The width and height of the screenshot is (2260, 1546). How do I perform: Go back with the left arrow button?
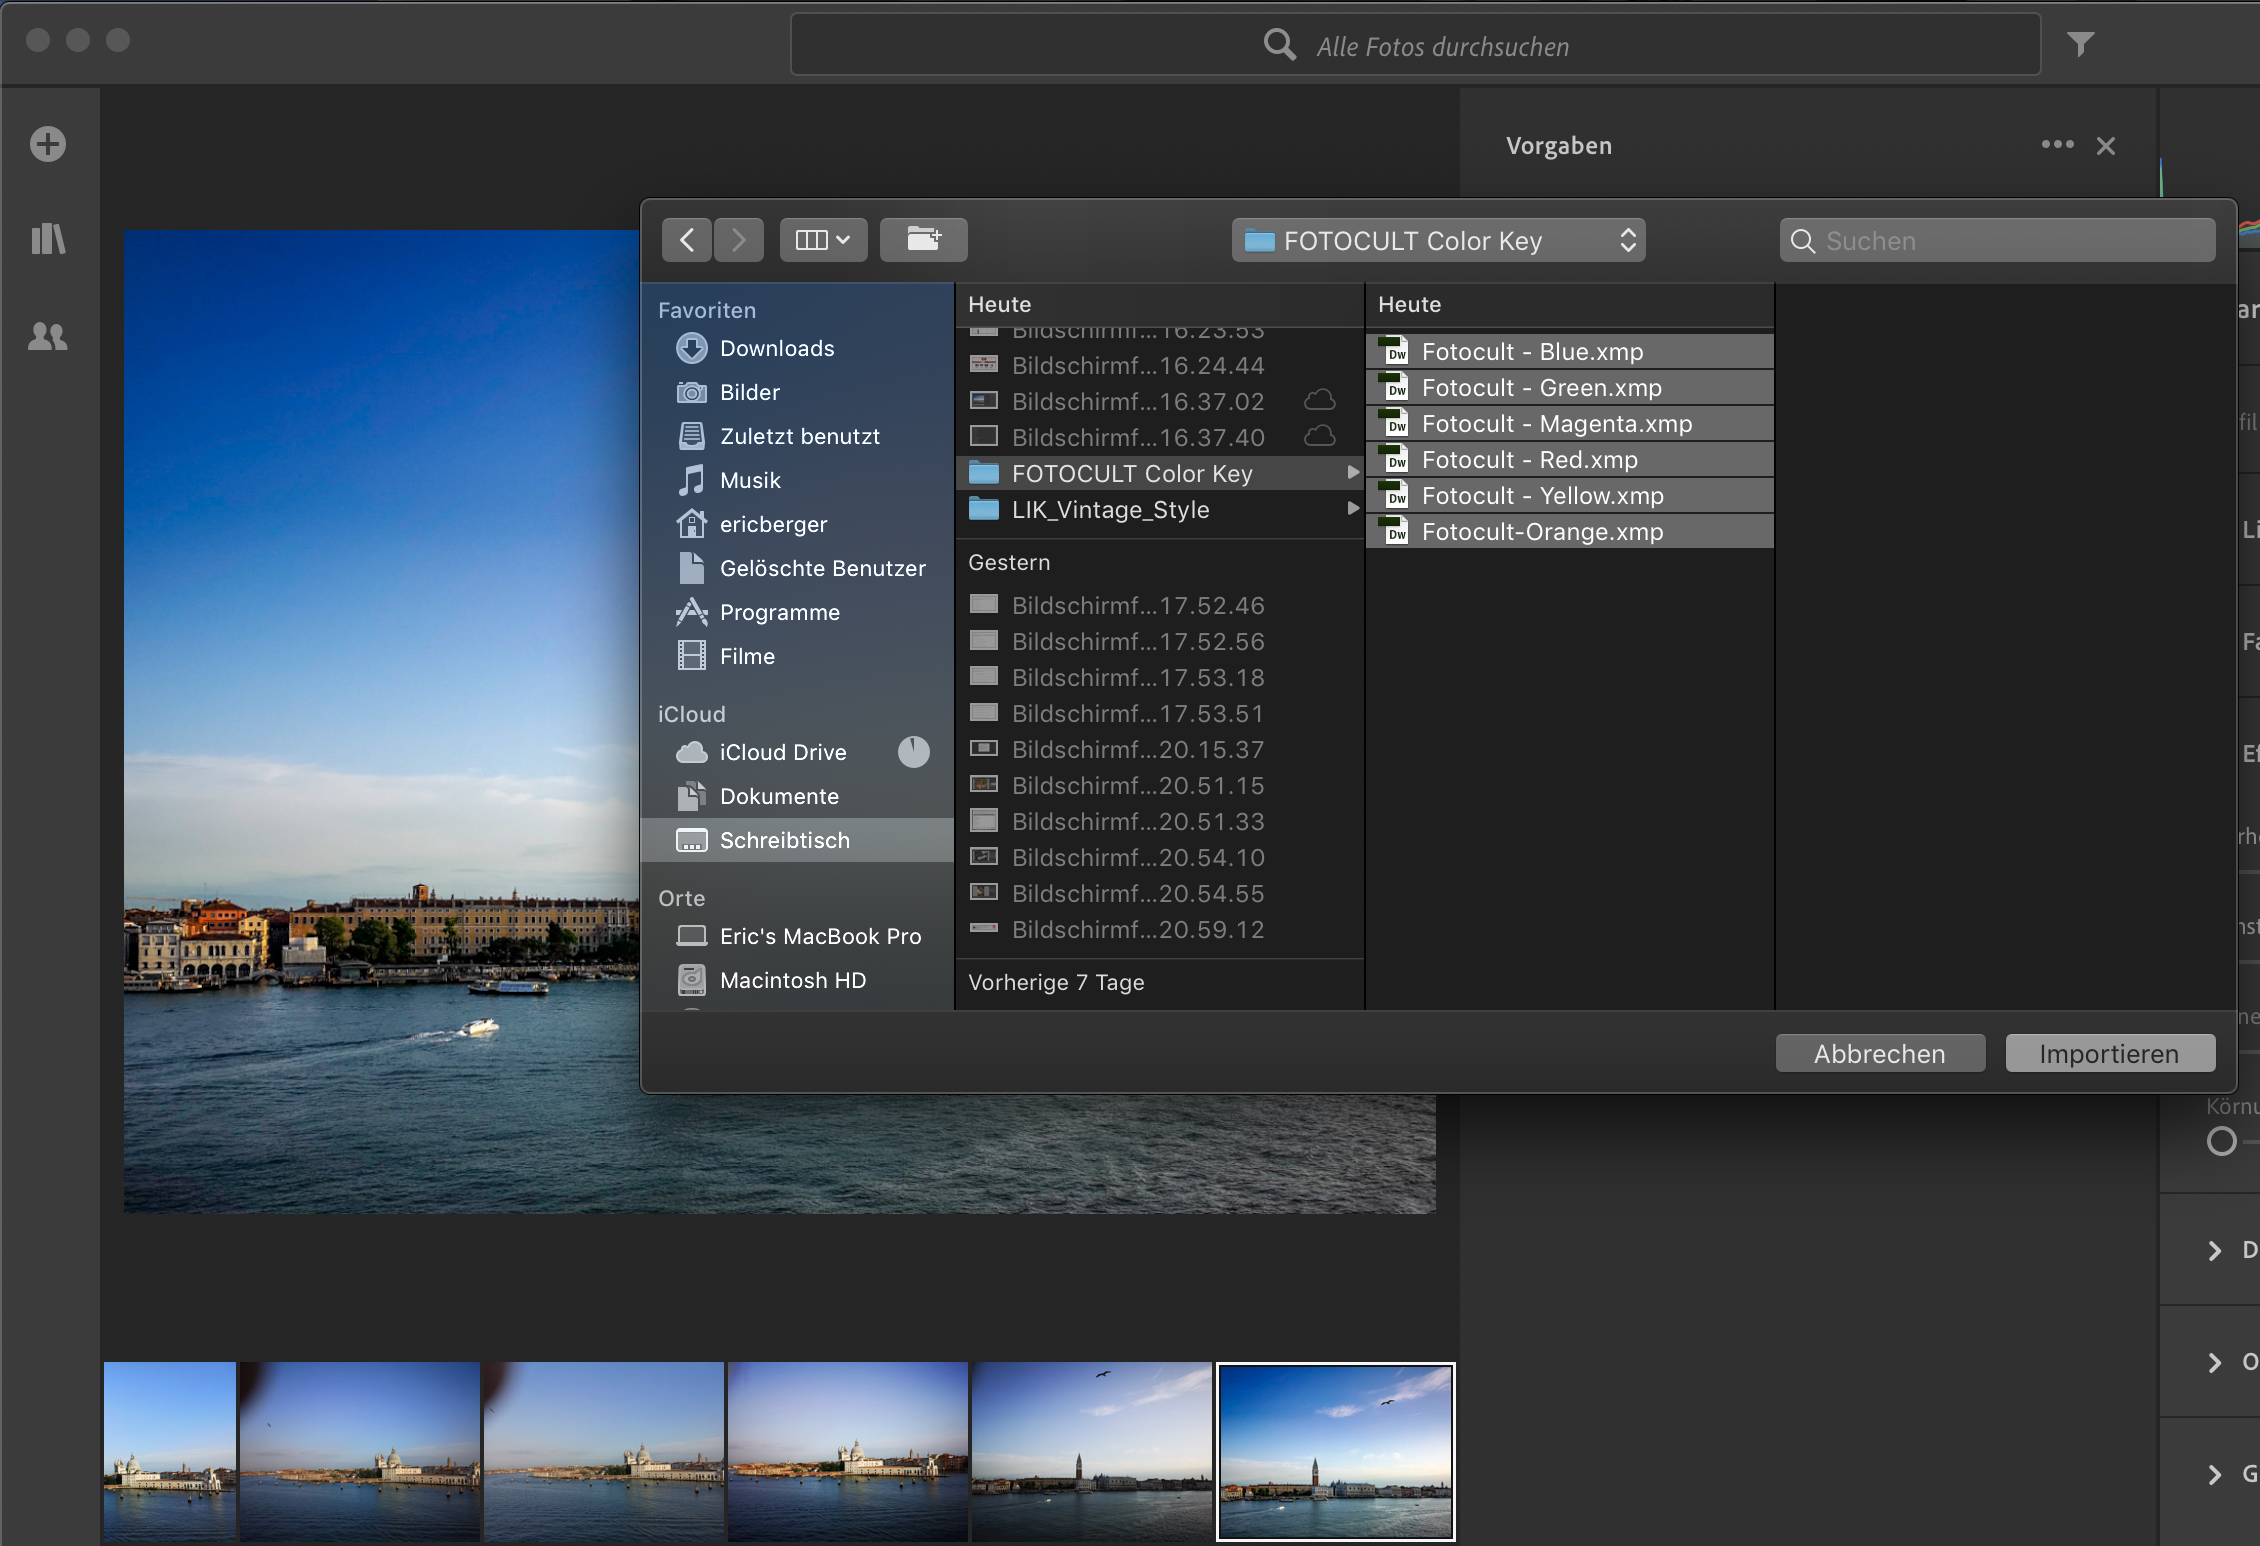pos(687,240)
